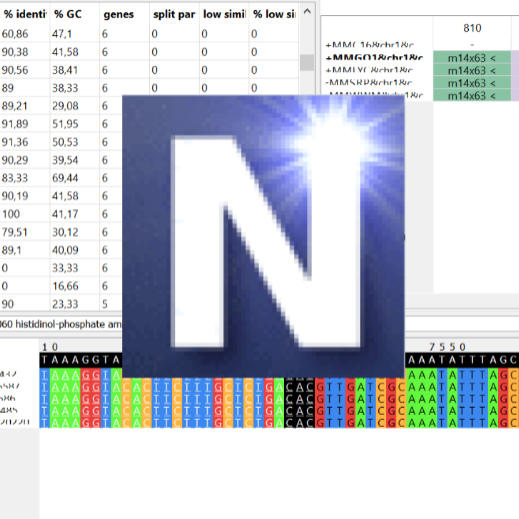Select the row with 90,29 identity

61,160
